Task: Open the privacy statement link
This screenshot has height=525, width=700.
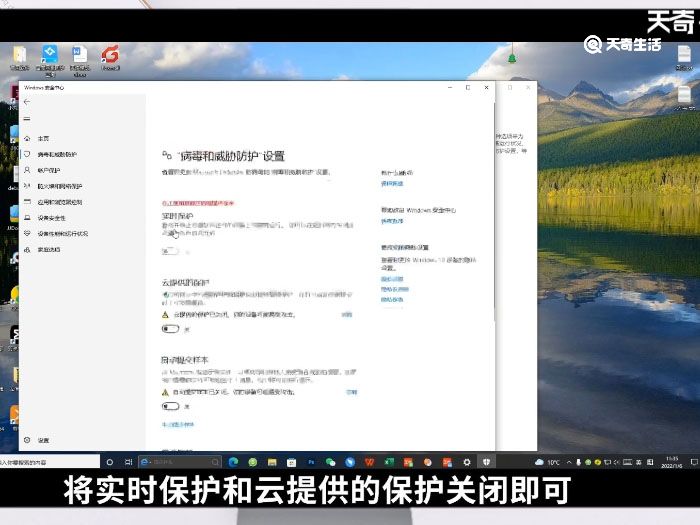Action: click(392, 300)
